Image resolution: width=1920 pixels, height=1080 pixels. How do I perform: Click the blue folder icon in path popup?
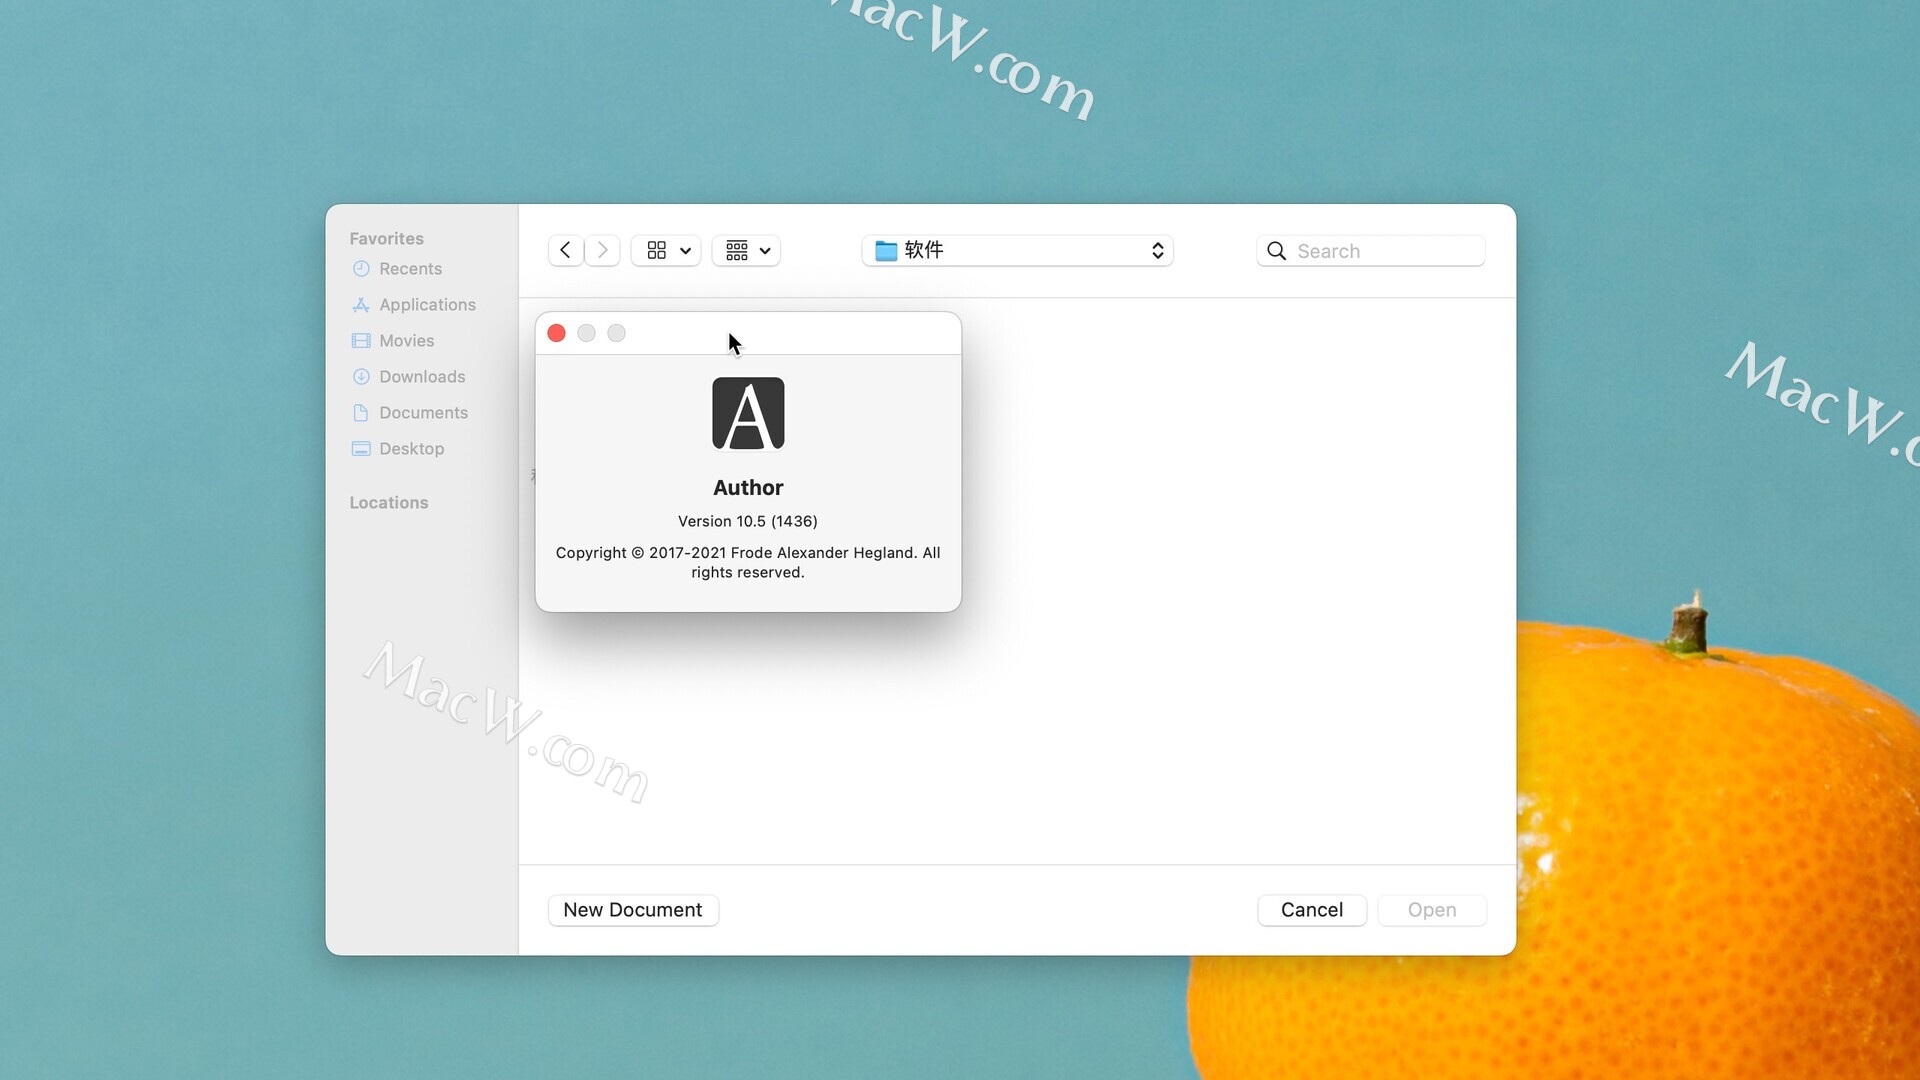(x=886, y=250)
